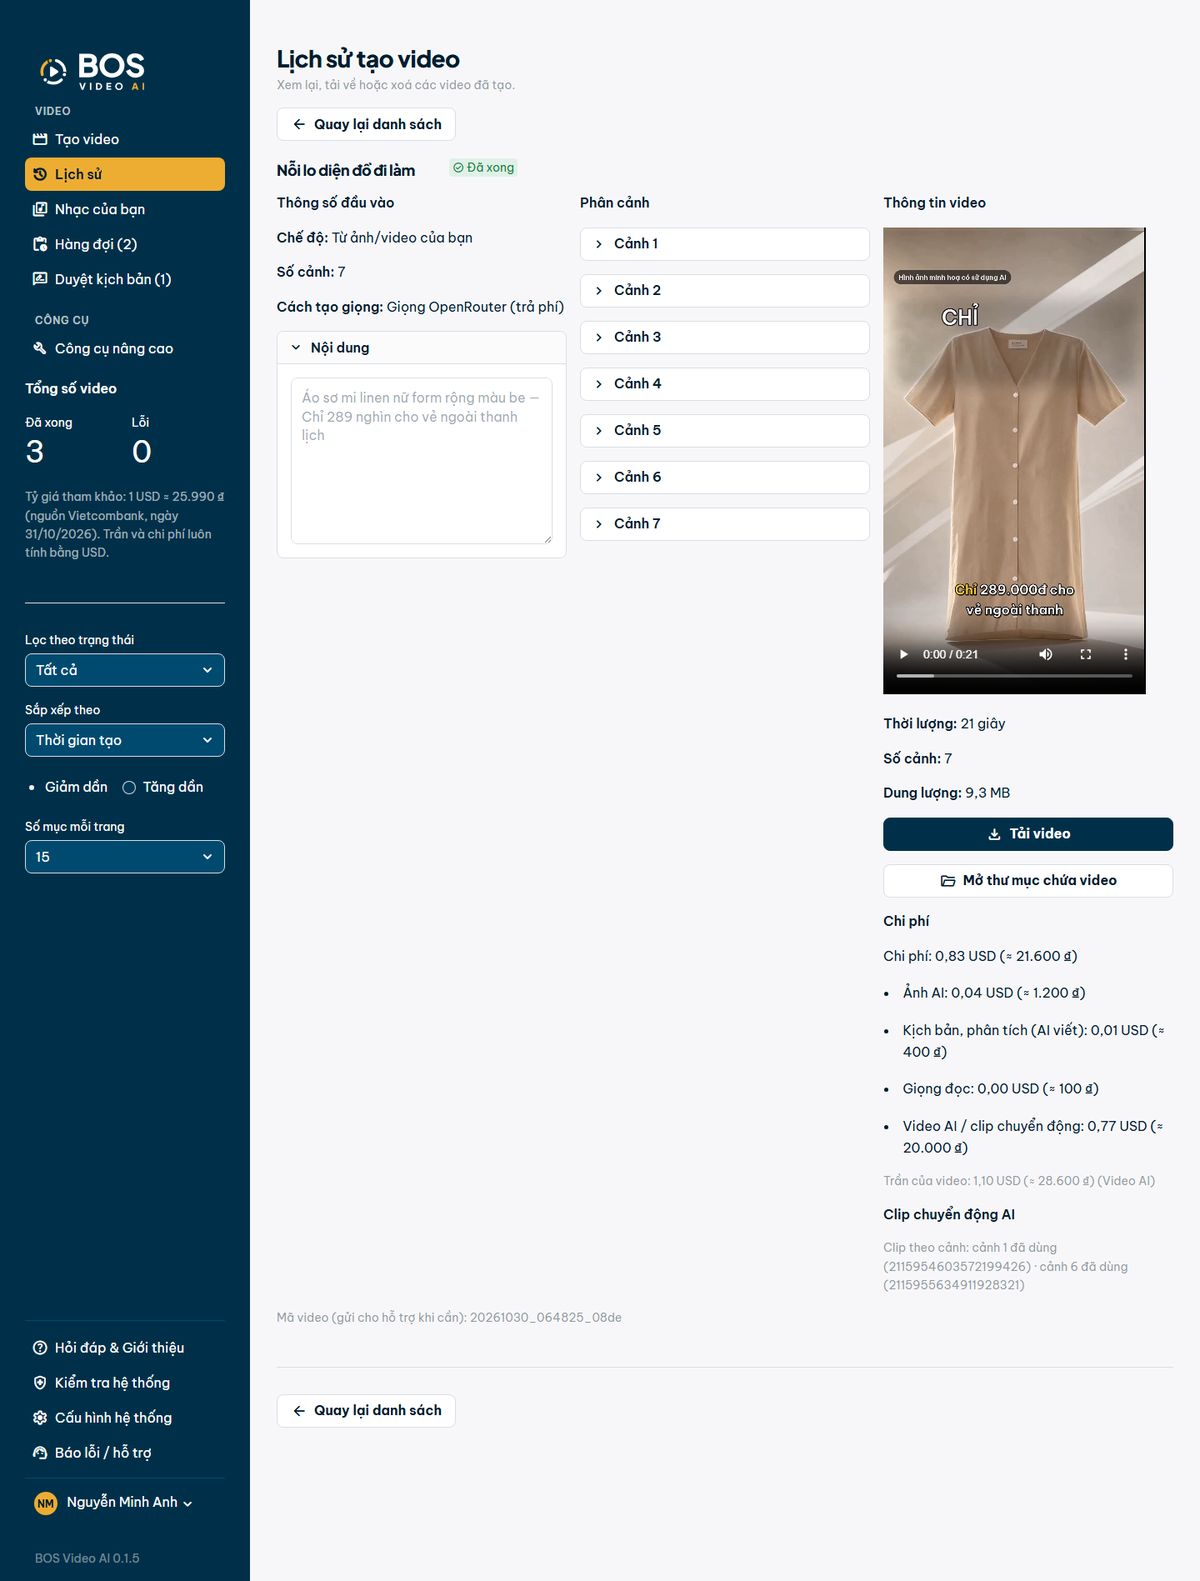Open the Sắp xếp theo dropdown
1200x1581 pixels.
coord(125,740)
